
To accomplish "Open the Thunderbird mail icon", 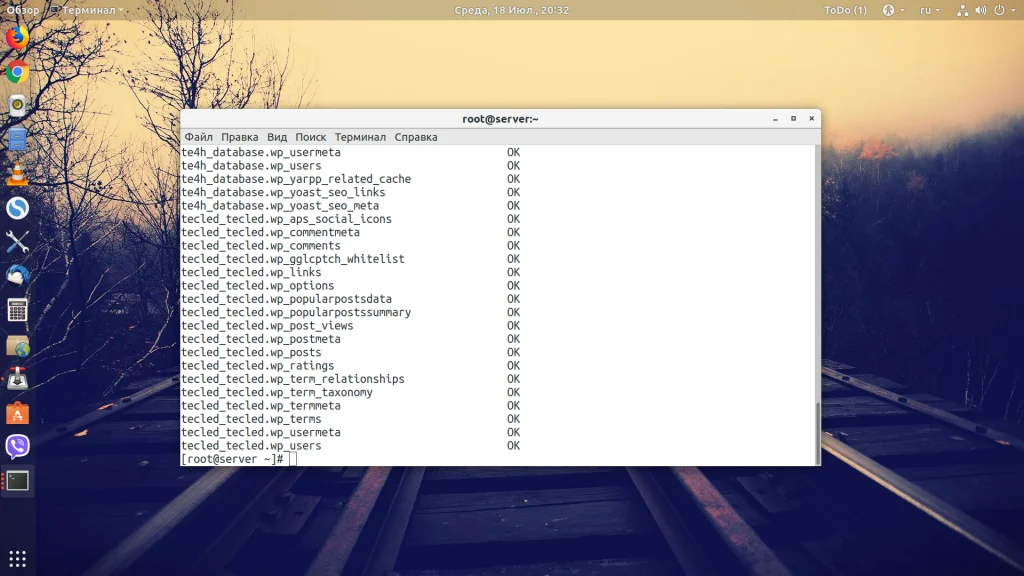I will pos(18,276).
